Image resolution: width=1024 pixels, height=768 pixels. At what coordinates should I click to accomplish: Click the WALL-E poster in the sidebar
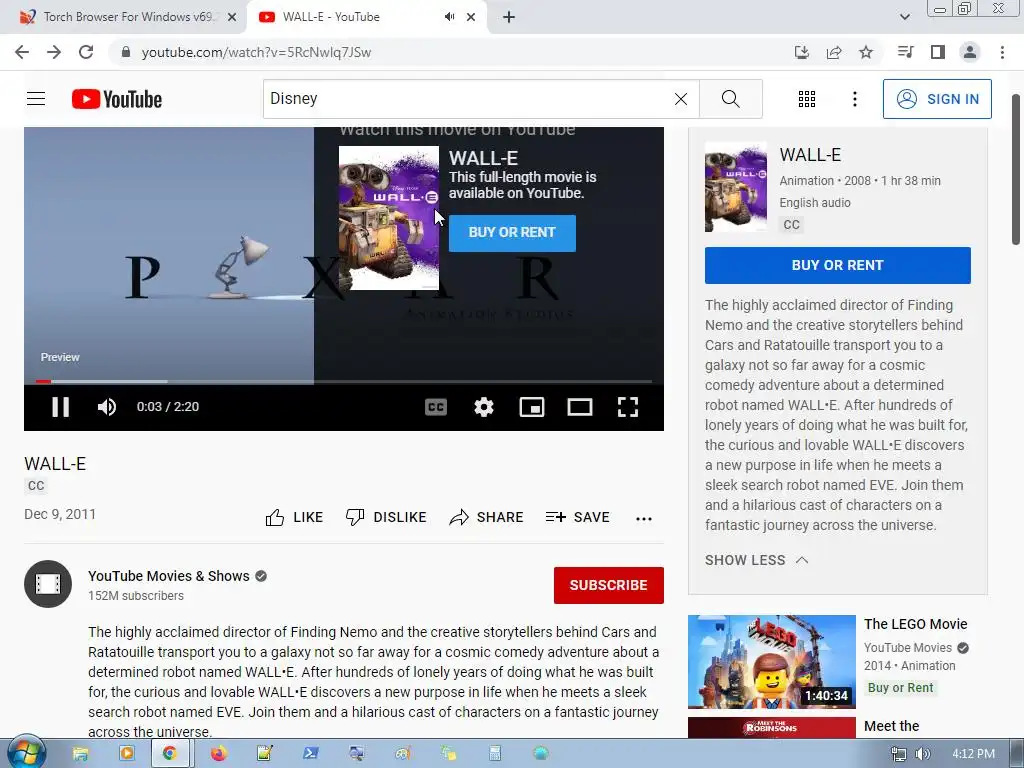pos(735,187)
